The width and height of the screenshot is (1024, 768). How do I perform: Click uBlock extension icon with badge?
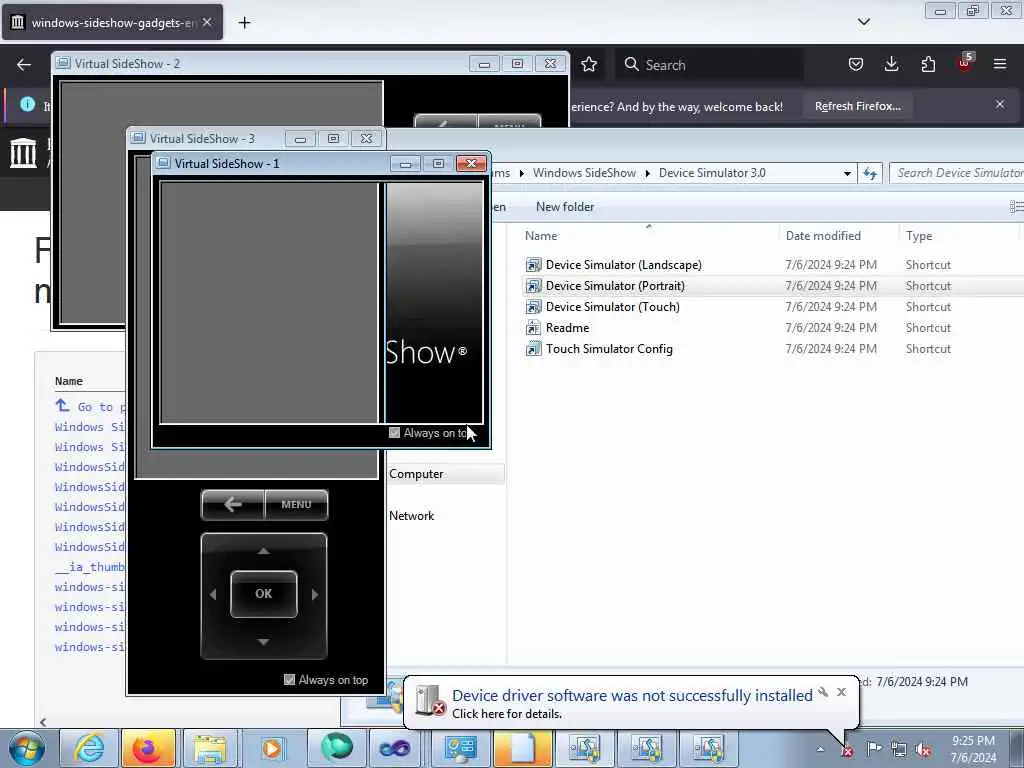(x=965, y=63)
